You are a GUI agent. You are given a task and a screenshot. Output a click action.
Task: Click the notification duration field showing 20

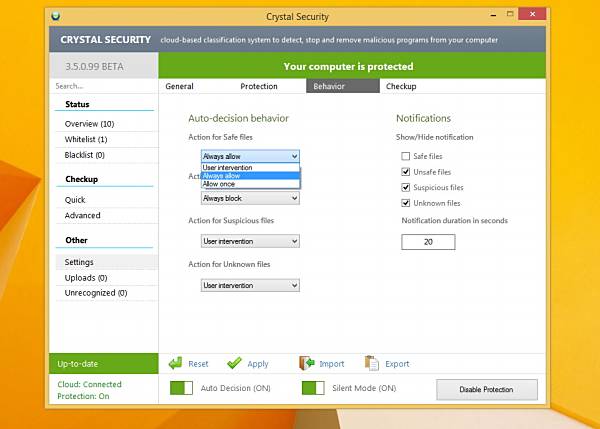428,242
